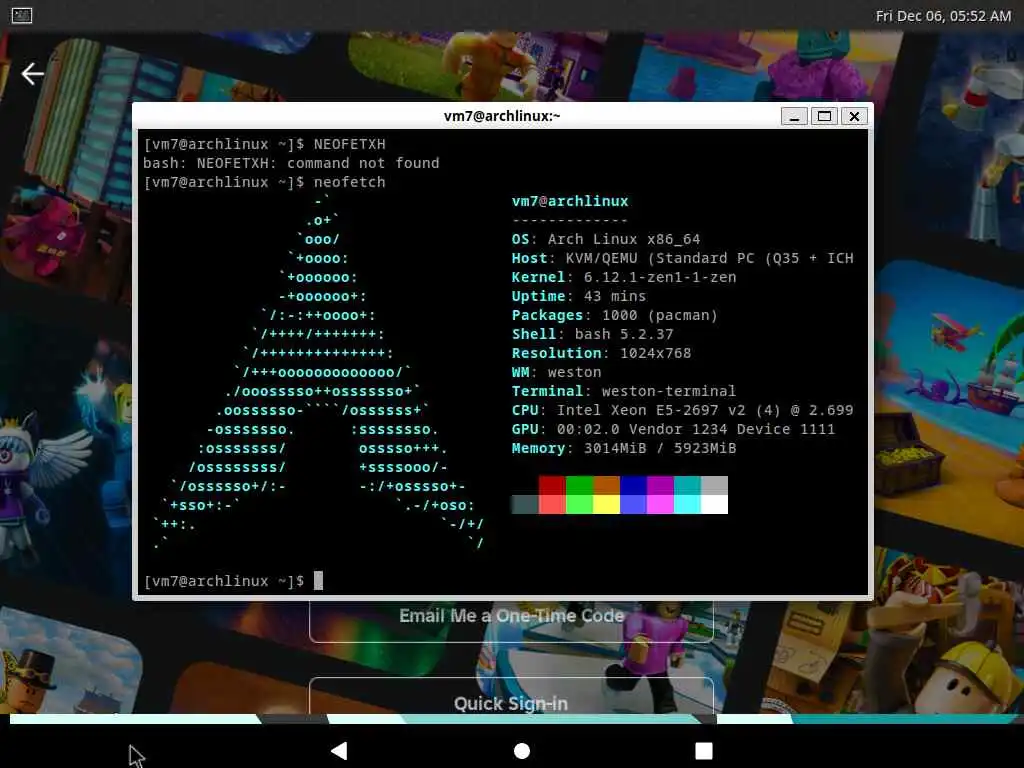Click the CPU: Intel Xeon line

click(x=682, y=409)
